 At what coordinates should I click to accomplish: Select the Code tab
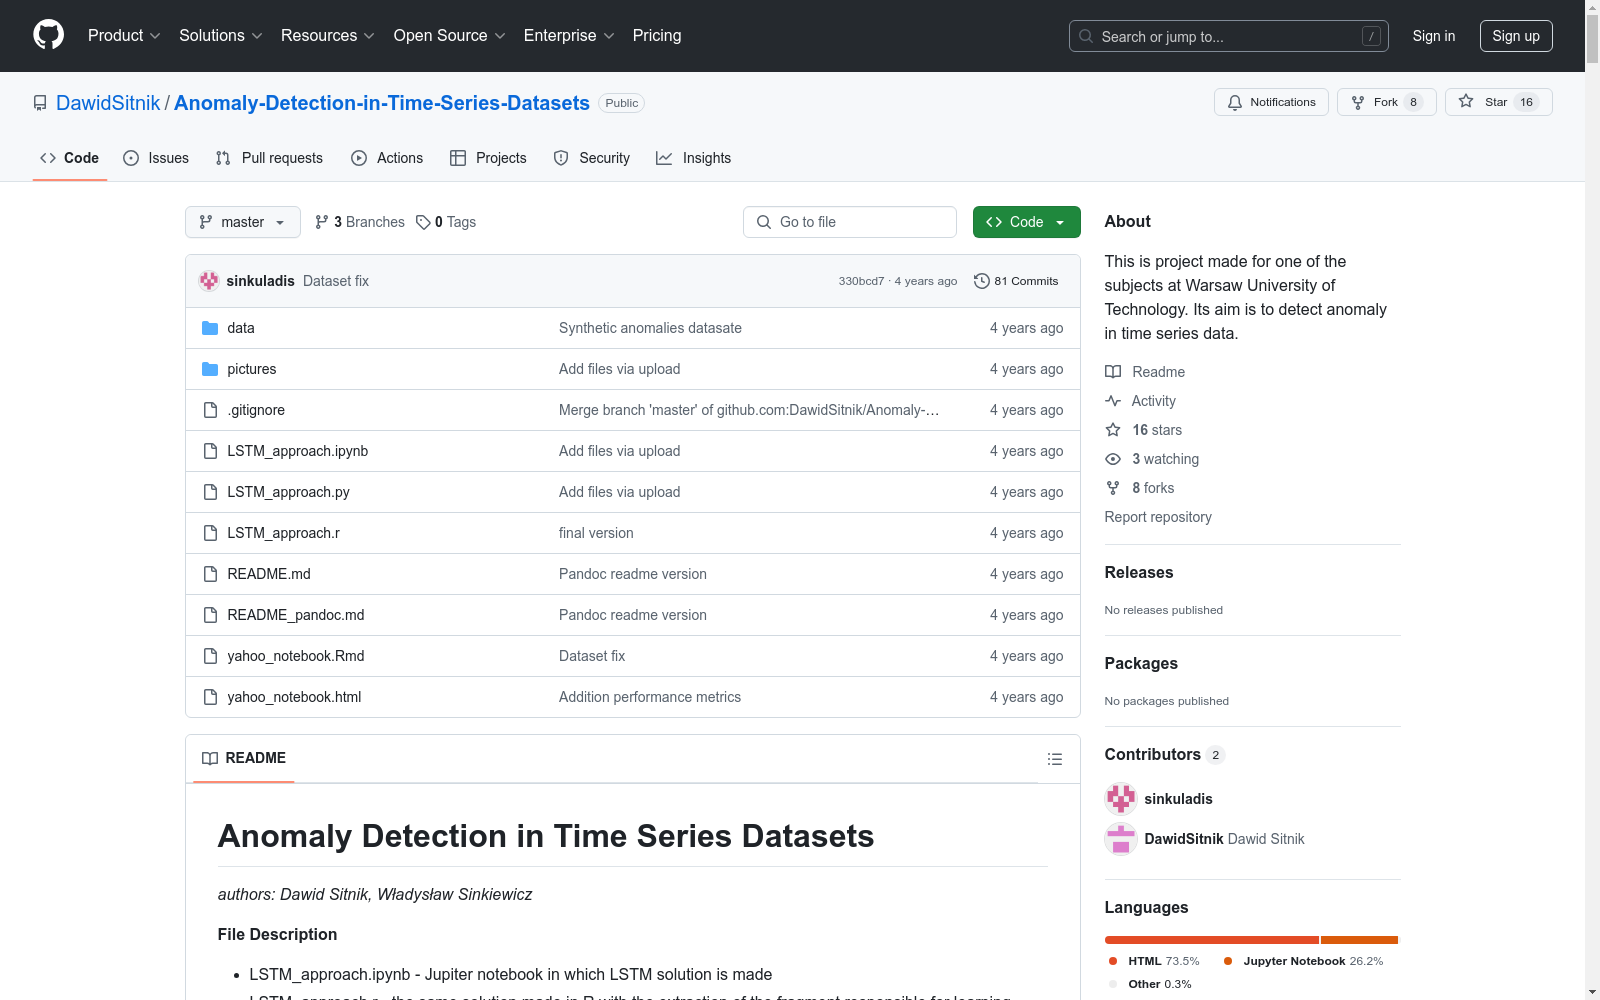point(70,158)
